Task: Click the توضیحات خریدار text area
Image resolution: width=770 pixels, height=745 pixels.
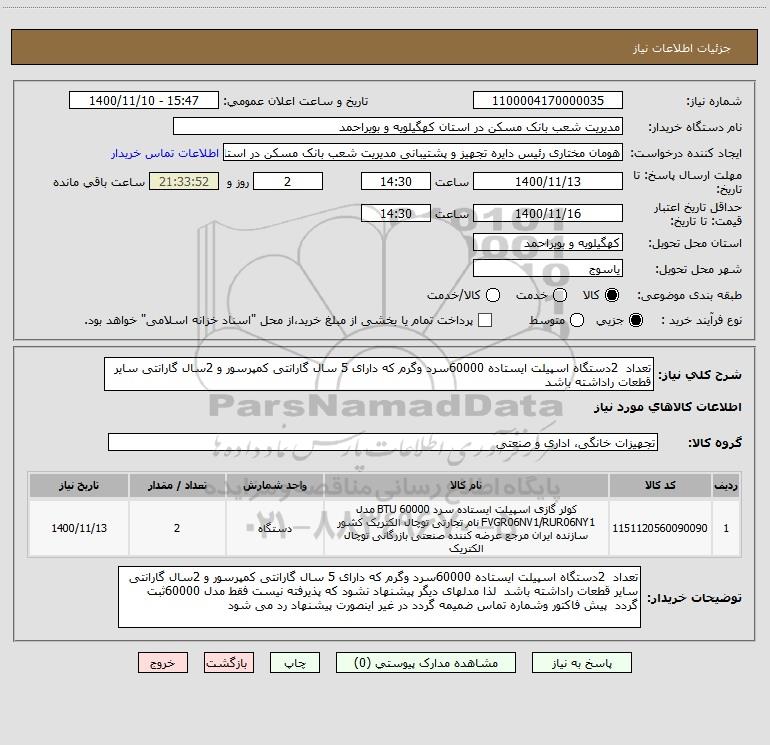Action: [379, 597]
